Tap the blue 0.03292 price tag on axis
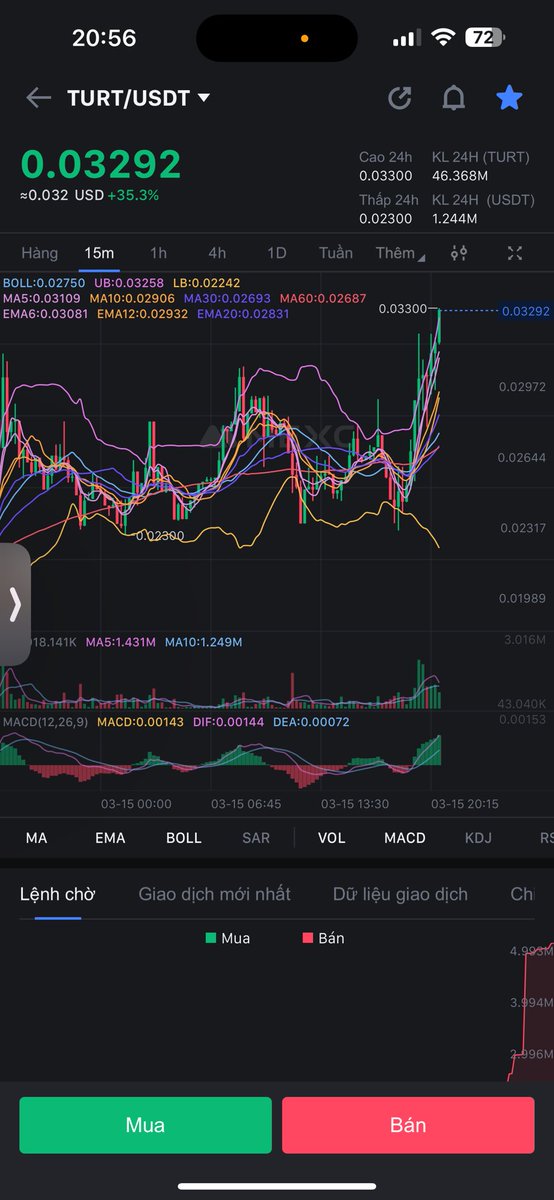Screen dimensions: 554x1200 pos(525,311)
